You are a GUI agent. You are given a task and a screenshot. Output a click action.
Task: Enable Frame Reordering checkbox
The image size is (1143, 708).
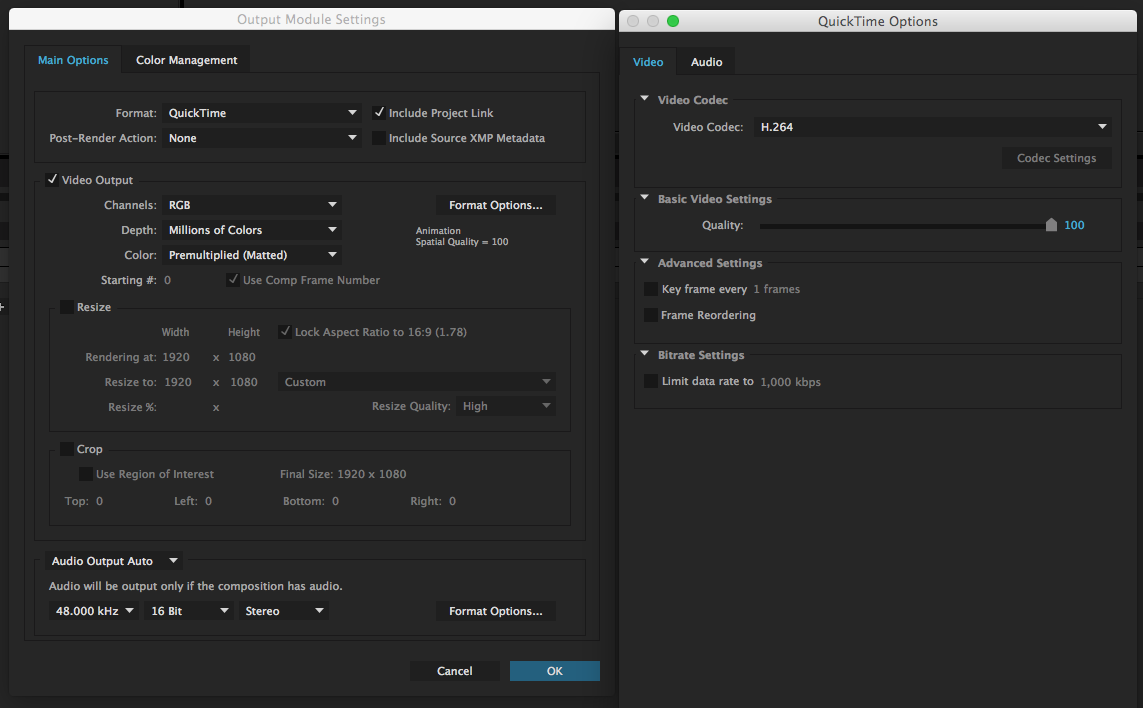pyautogui.click(x=651, y=315)
